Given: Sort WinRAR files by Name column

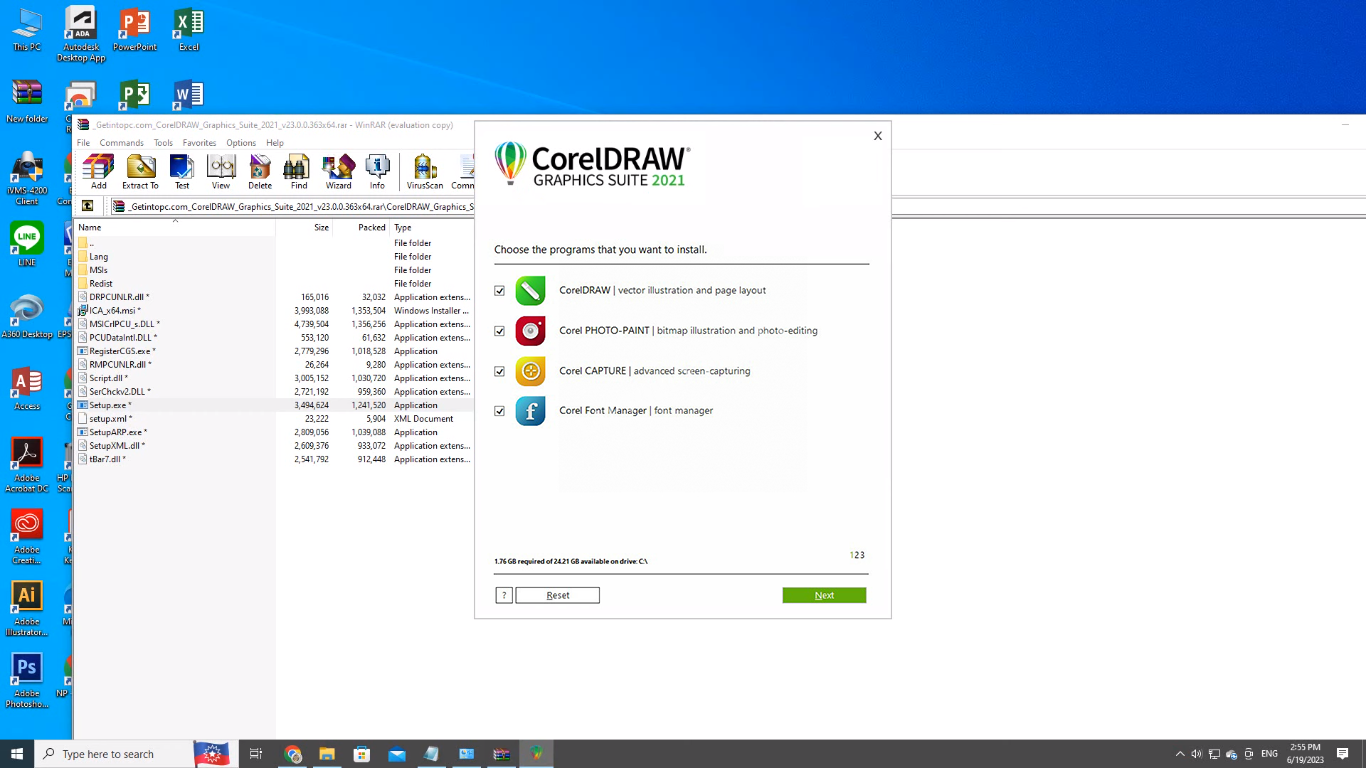Looking at the screenshot, I should pyautogui.click(x=175, y=228).
